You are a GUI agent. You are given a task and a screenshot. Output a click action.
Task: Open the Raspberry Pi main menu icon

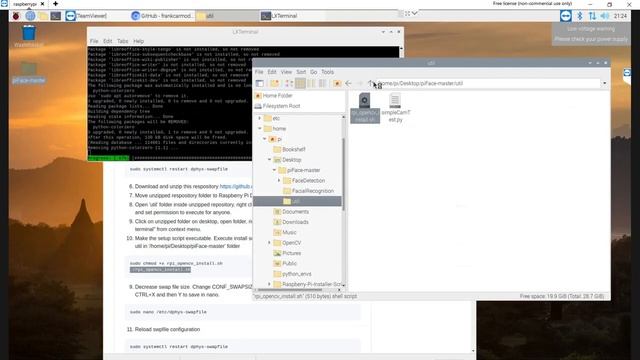tap(16, 16)
